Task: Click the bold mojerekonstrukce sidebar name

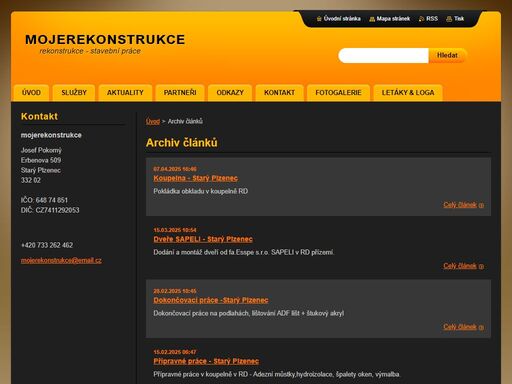Action: tap(51, 135)
